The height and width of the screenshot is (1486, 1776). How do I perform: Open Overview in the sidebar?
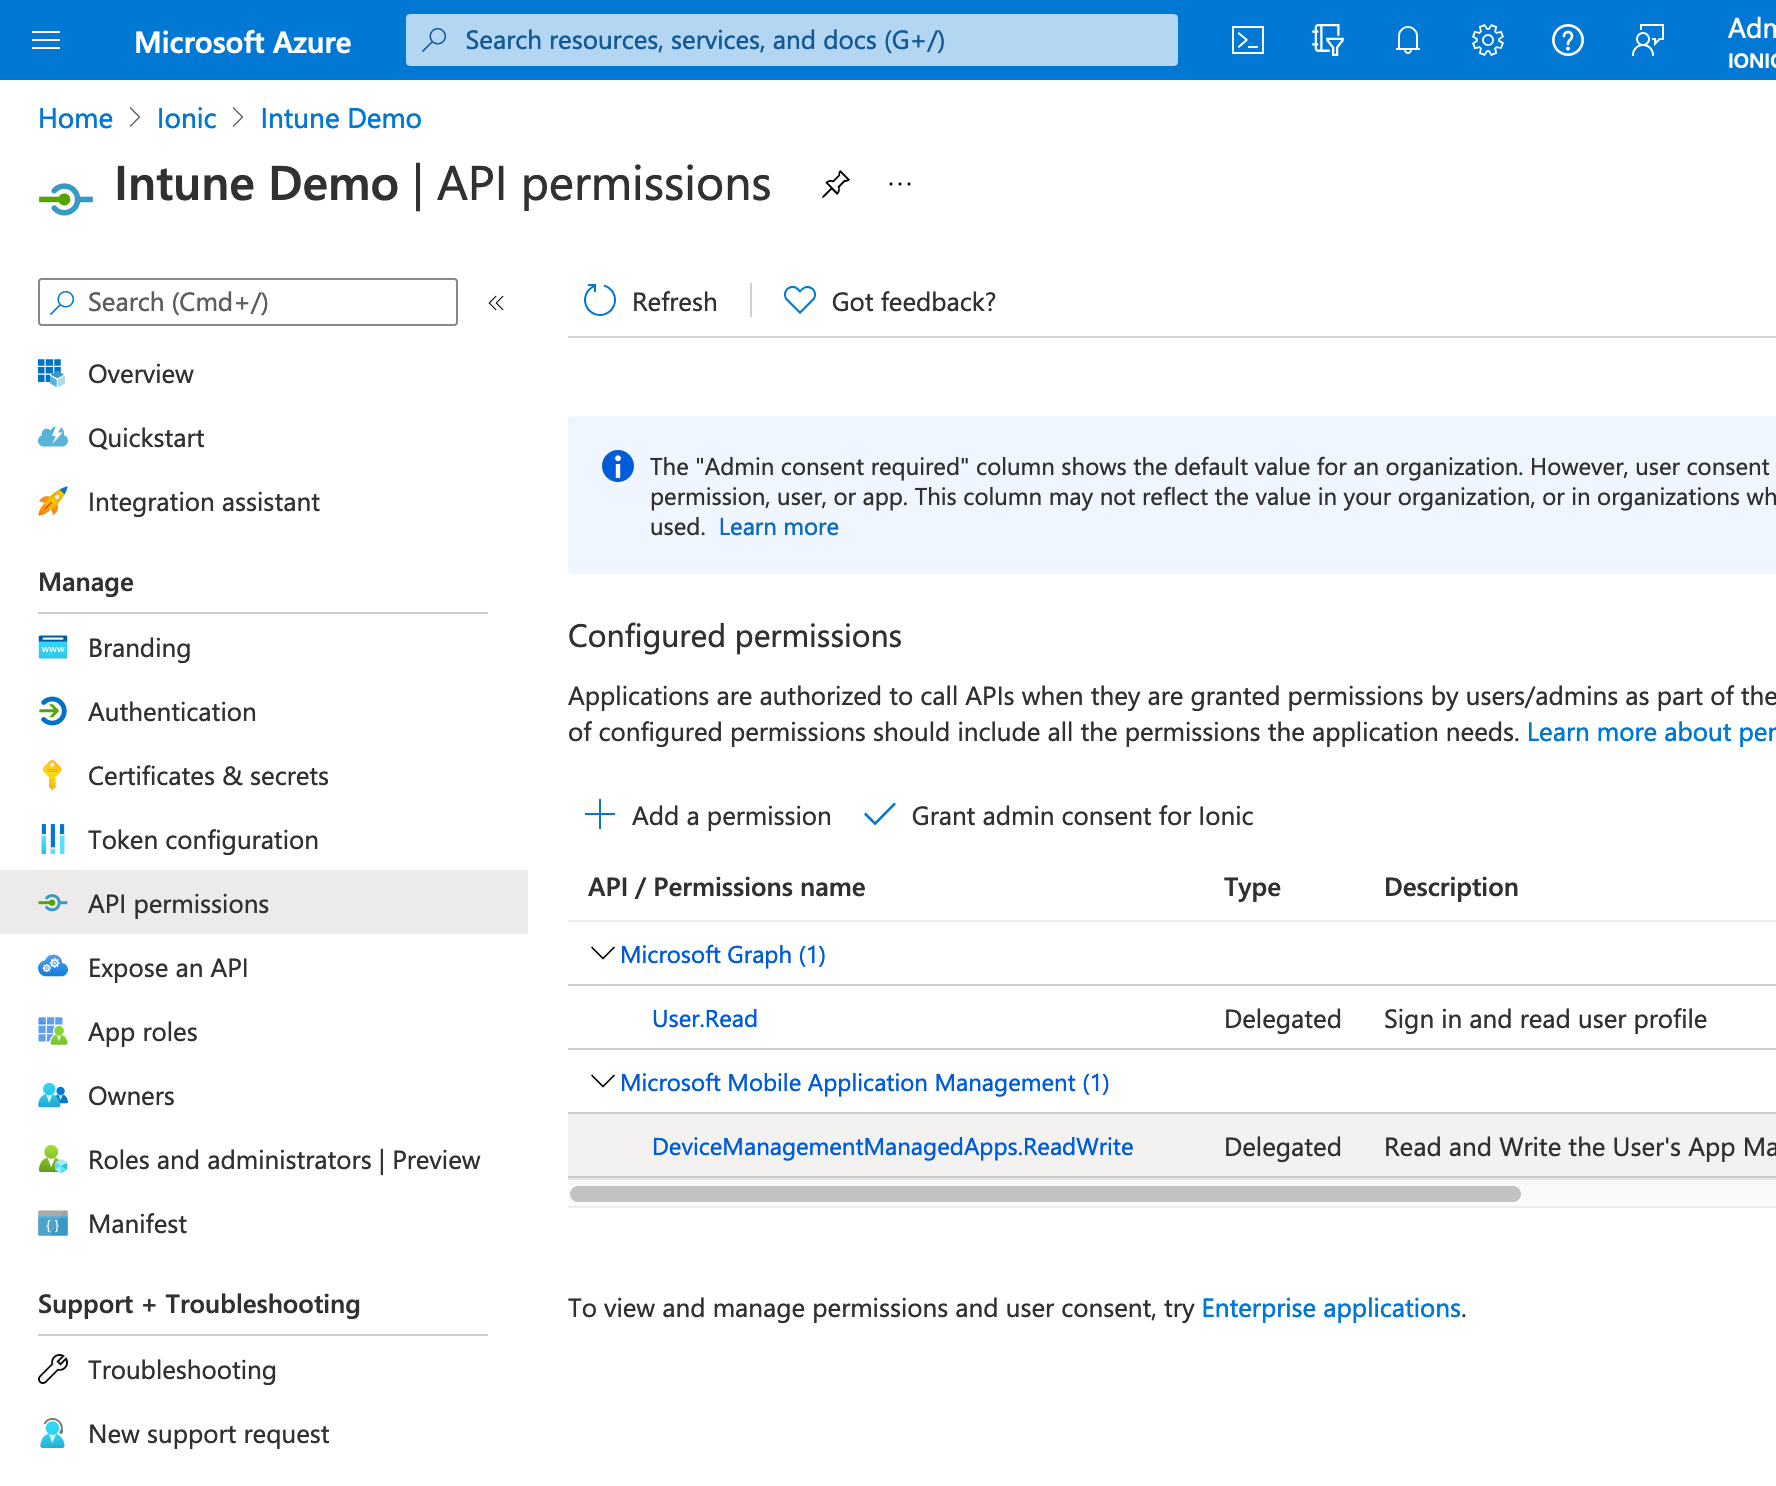[140, 374]
